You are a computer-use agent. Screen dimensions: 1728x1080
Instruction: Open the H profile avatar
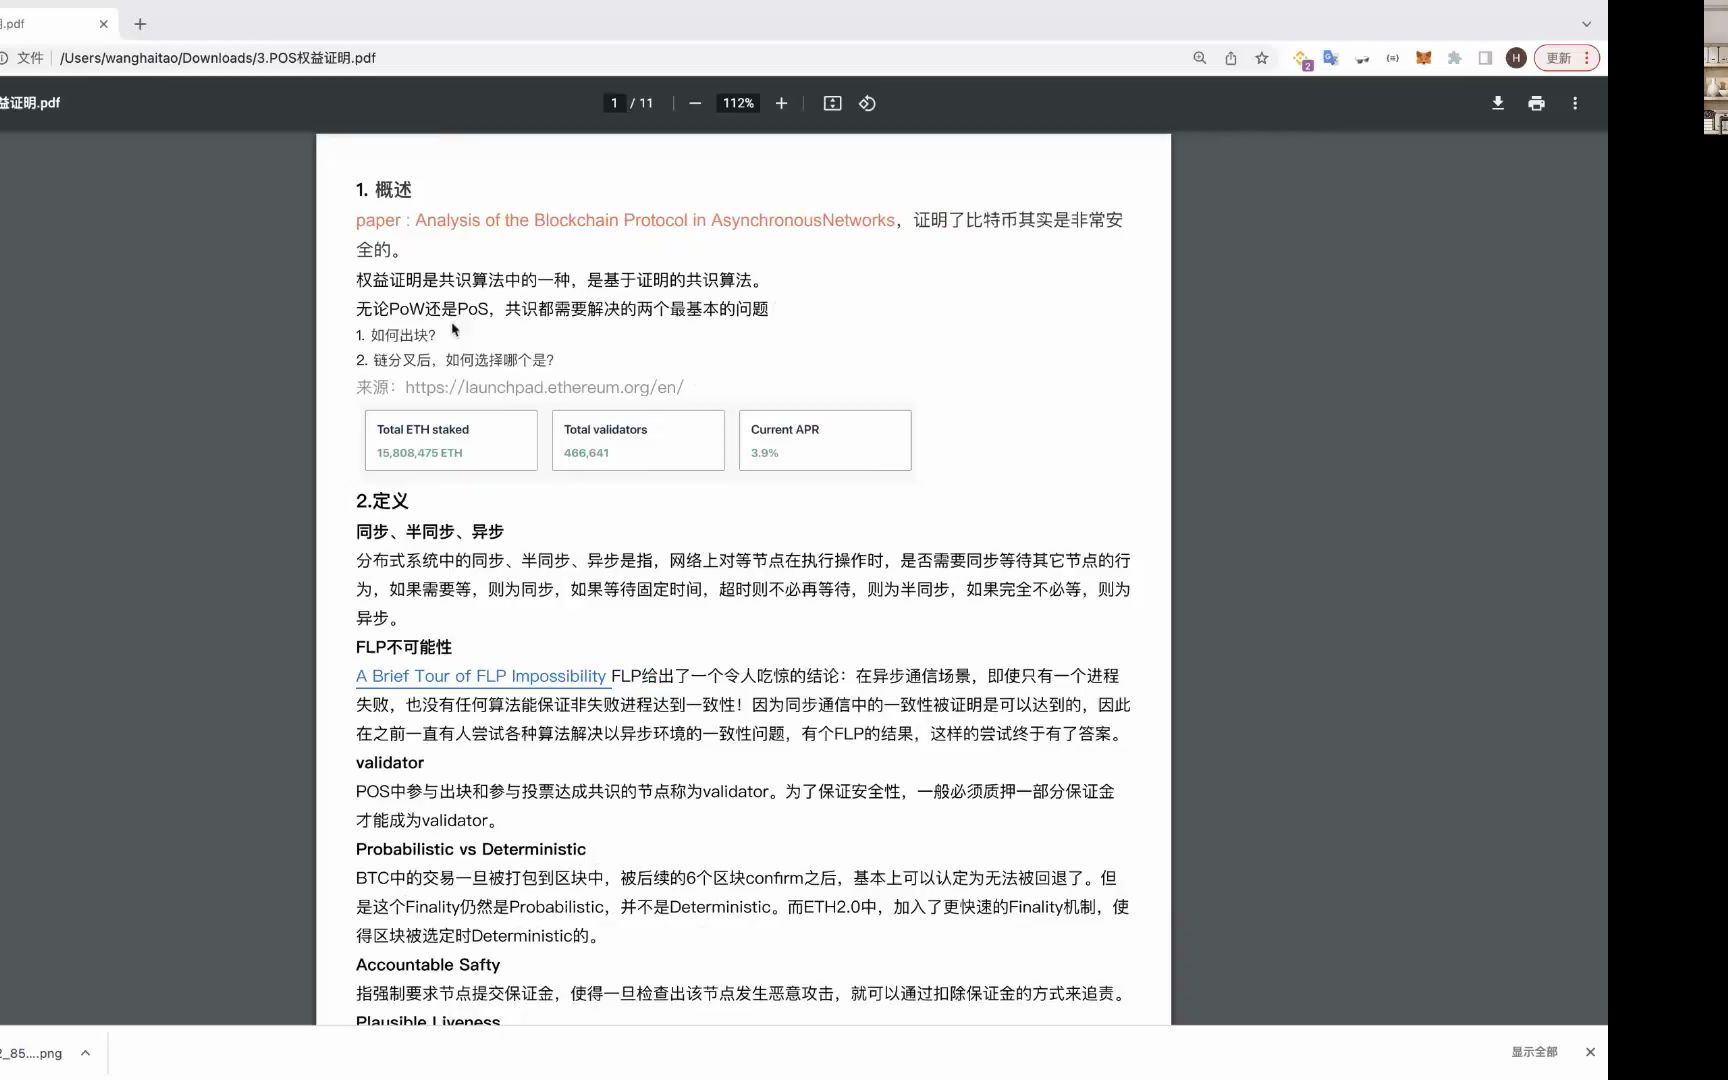[x=1516, y=58]
